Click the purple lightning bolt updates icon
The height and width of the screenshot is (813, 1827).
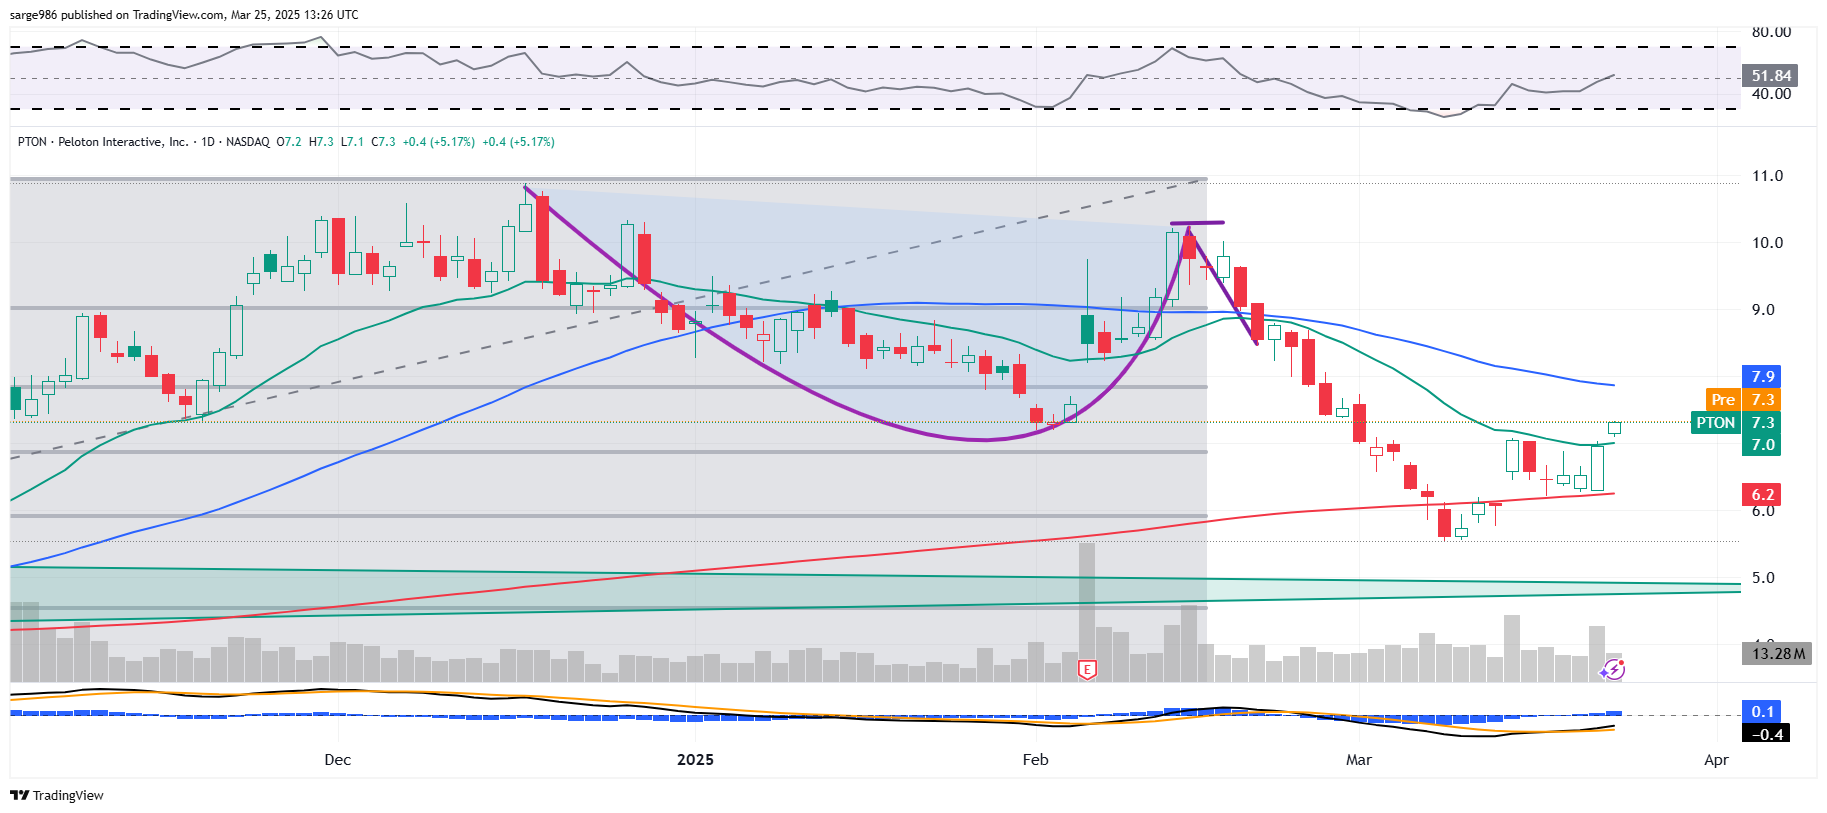point(1613,669)
